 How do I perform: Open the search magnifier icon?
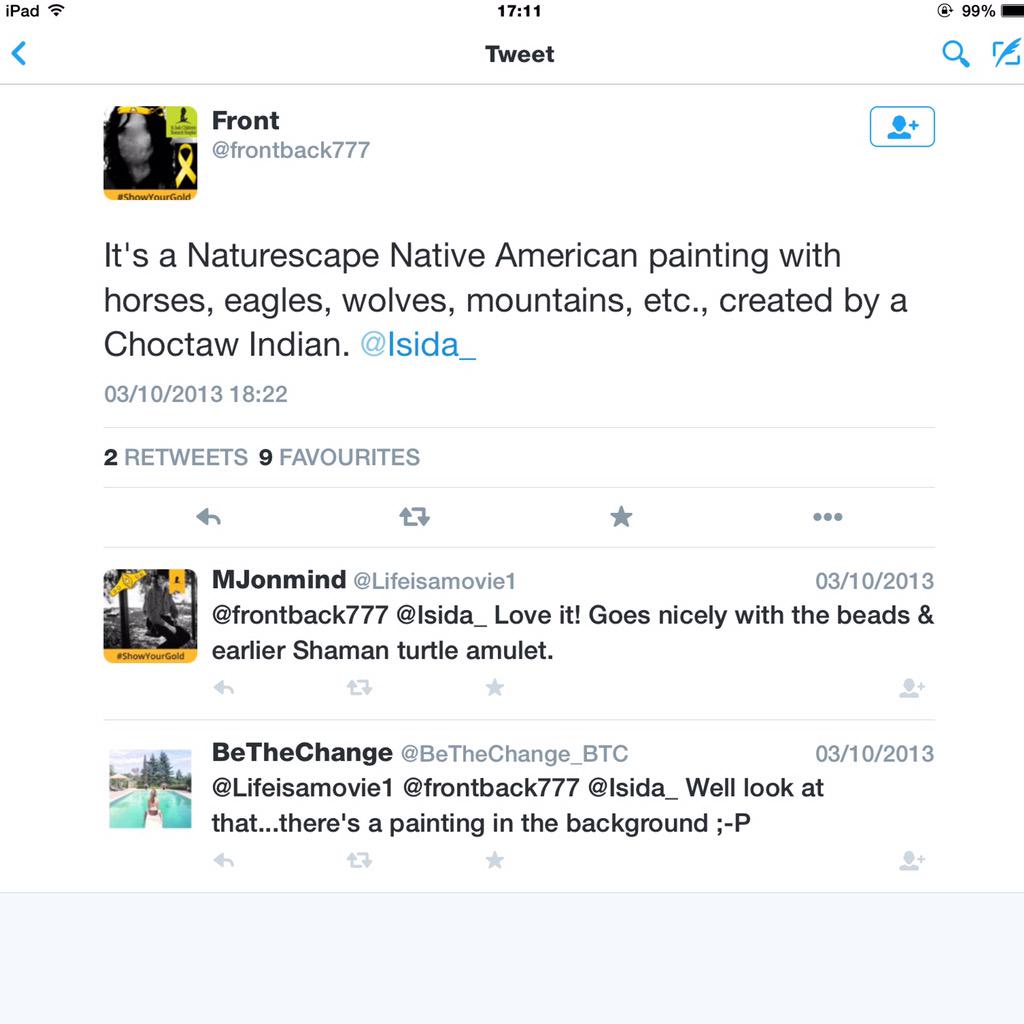[x=955, y=54]
